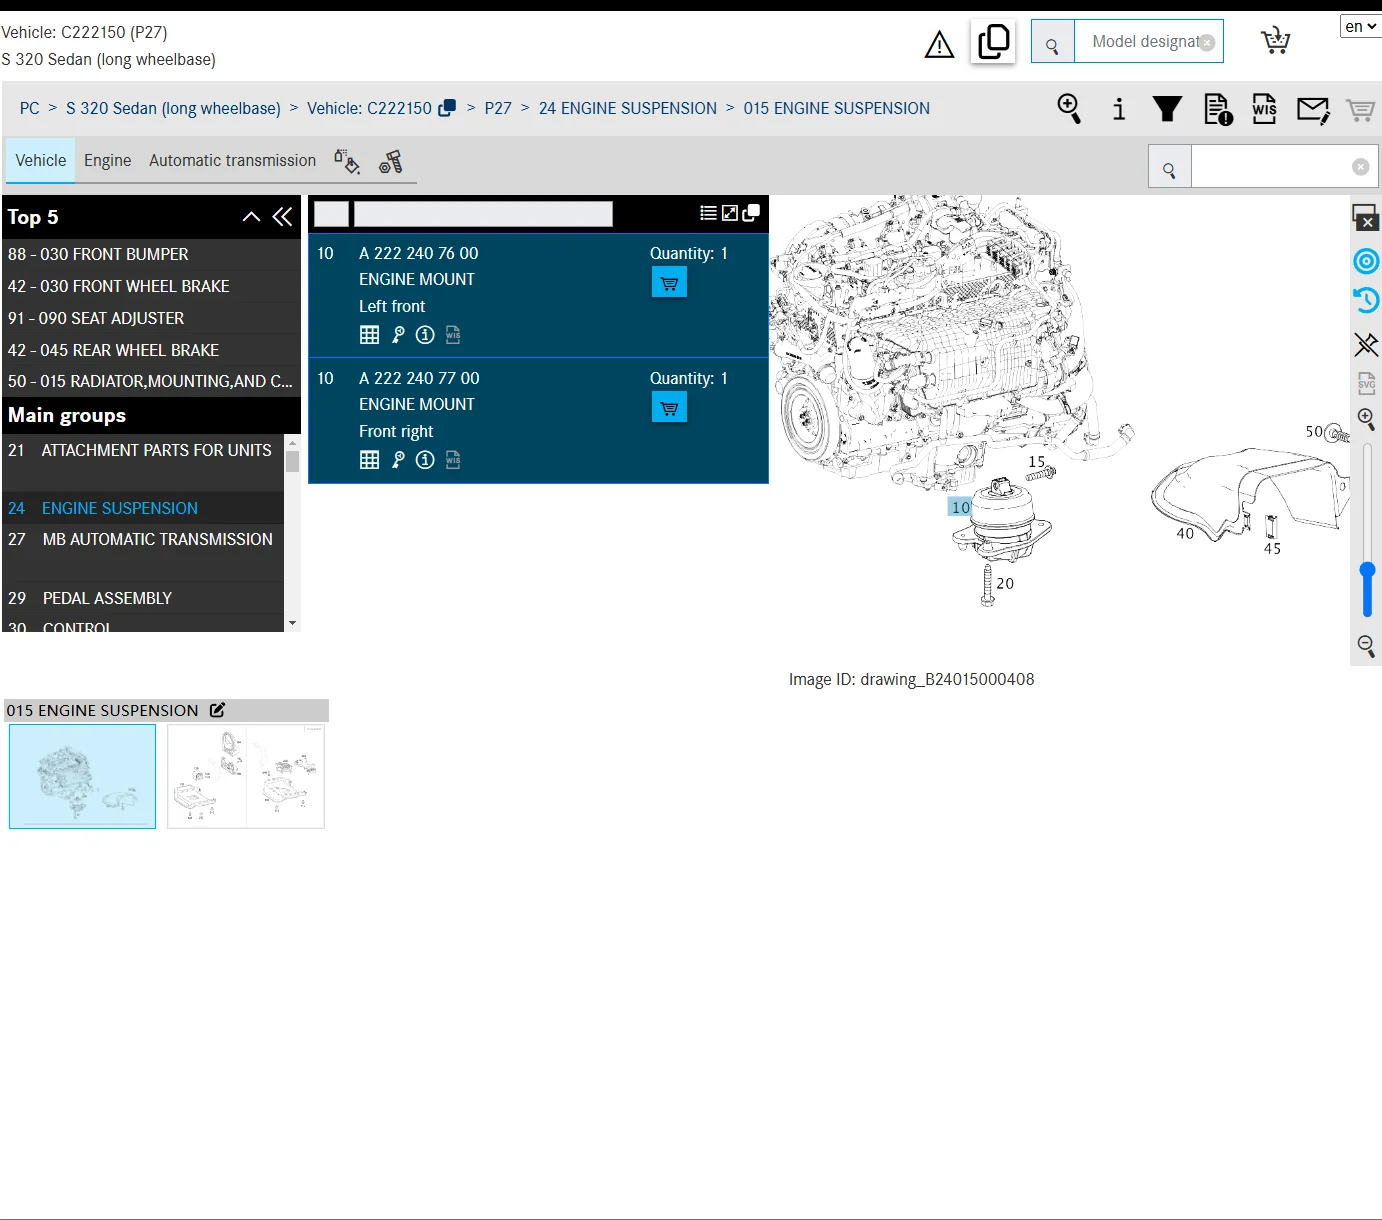Clear the Model designation field with X
This screenshot has height=1220, width=1382.
[1207, 42]
